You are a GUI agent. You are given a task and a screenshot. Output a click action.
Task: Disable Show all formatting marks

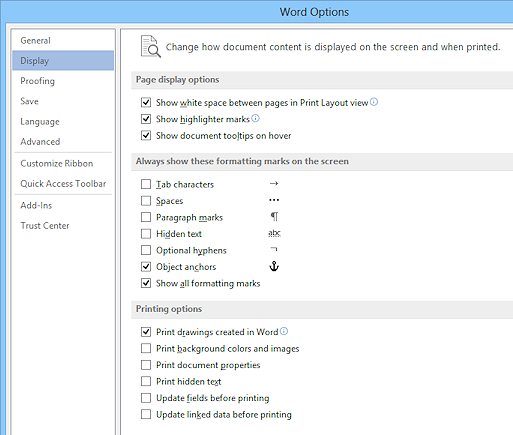(146, 283)
